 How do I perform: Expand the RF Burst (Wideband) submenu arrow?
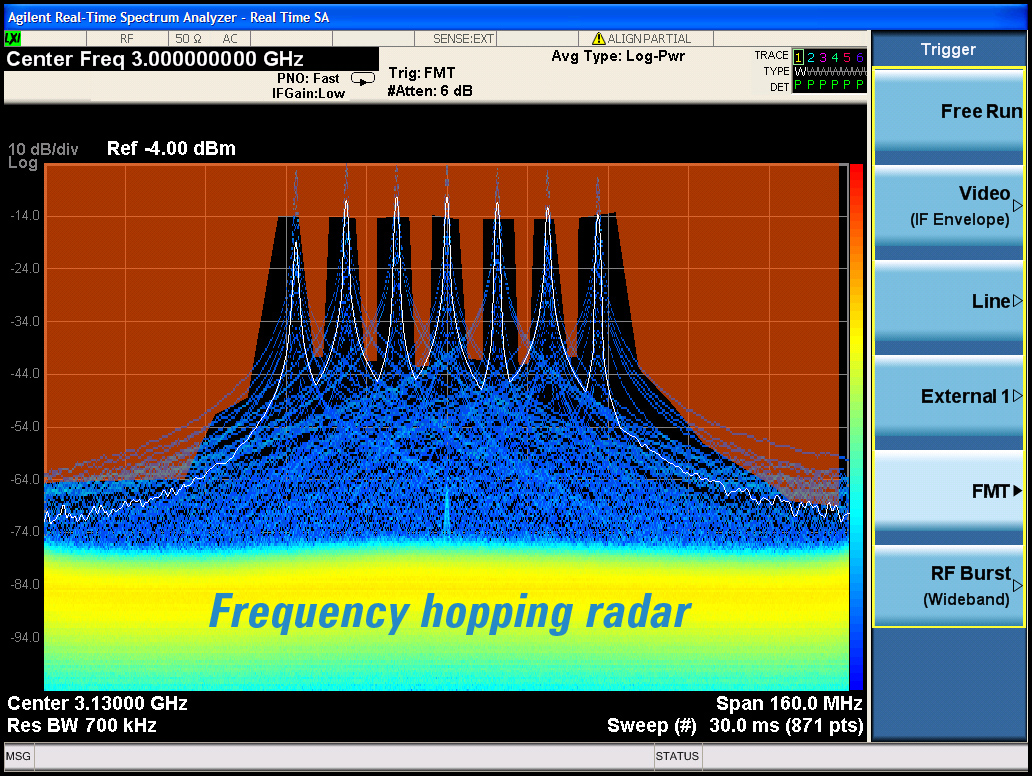[1017, 584]
